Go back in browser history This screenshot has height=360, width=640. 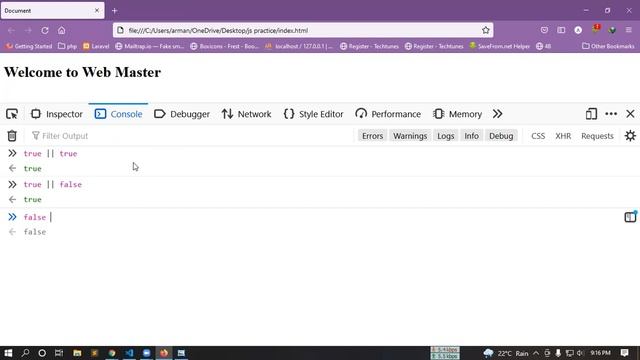point(11,30)
